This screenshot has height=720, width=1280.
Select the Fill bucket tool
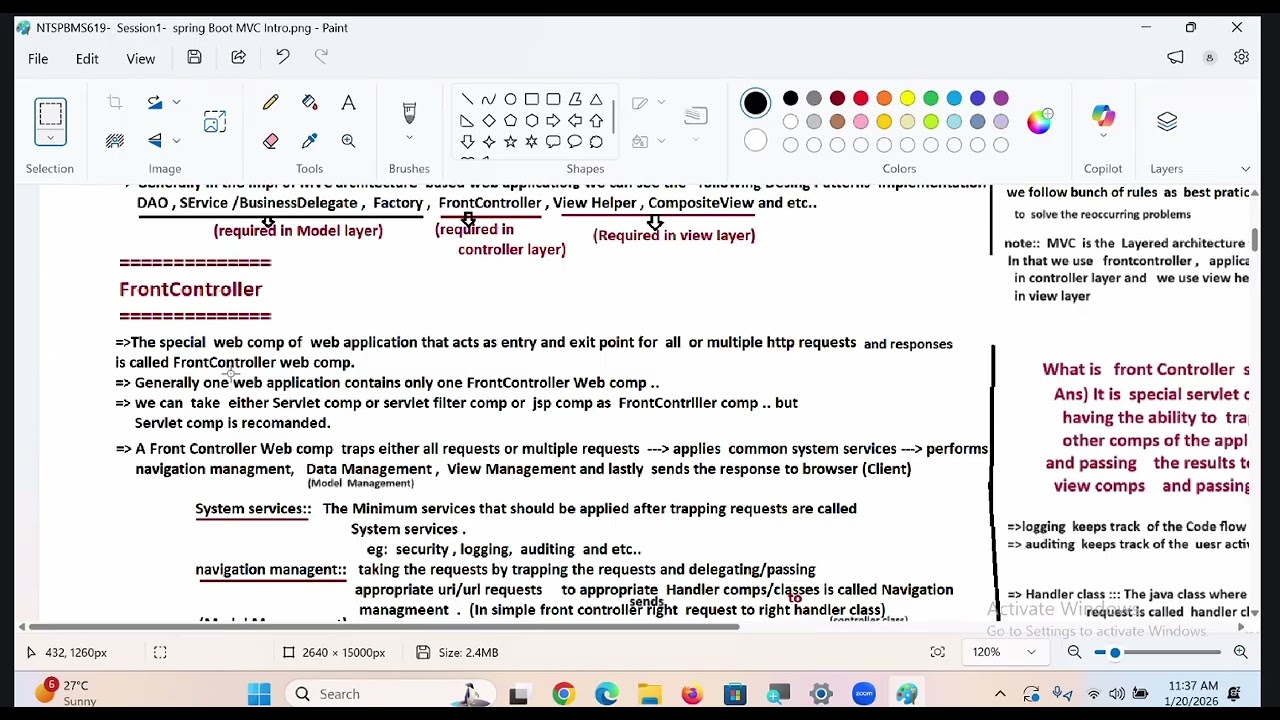pyautogui.click(x=309, y=103)
